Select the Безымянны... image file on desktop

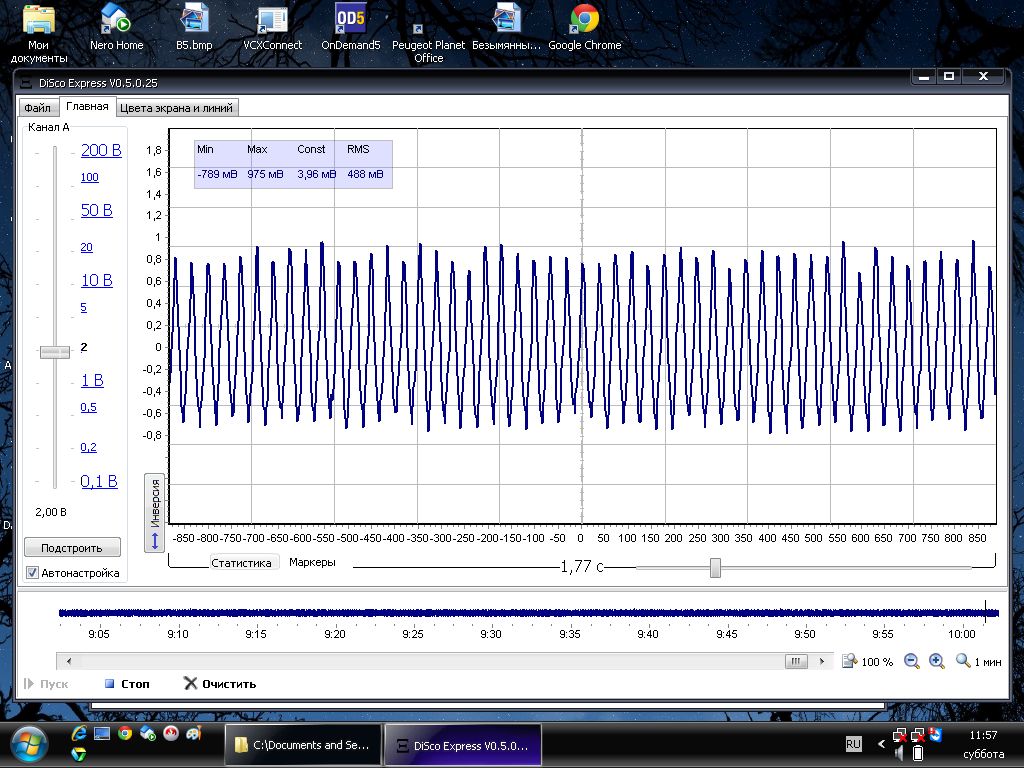[506, 27]
